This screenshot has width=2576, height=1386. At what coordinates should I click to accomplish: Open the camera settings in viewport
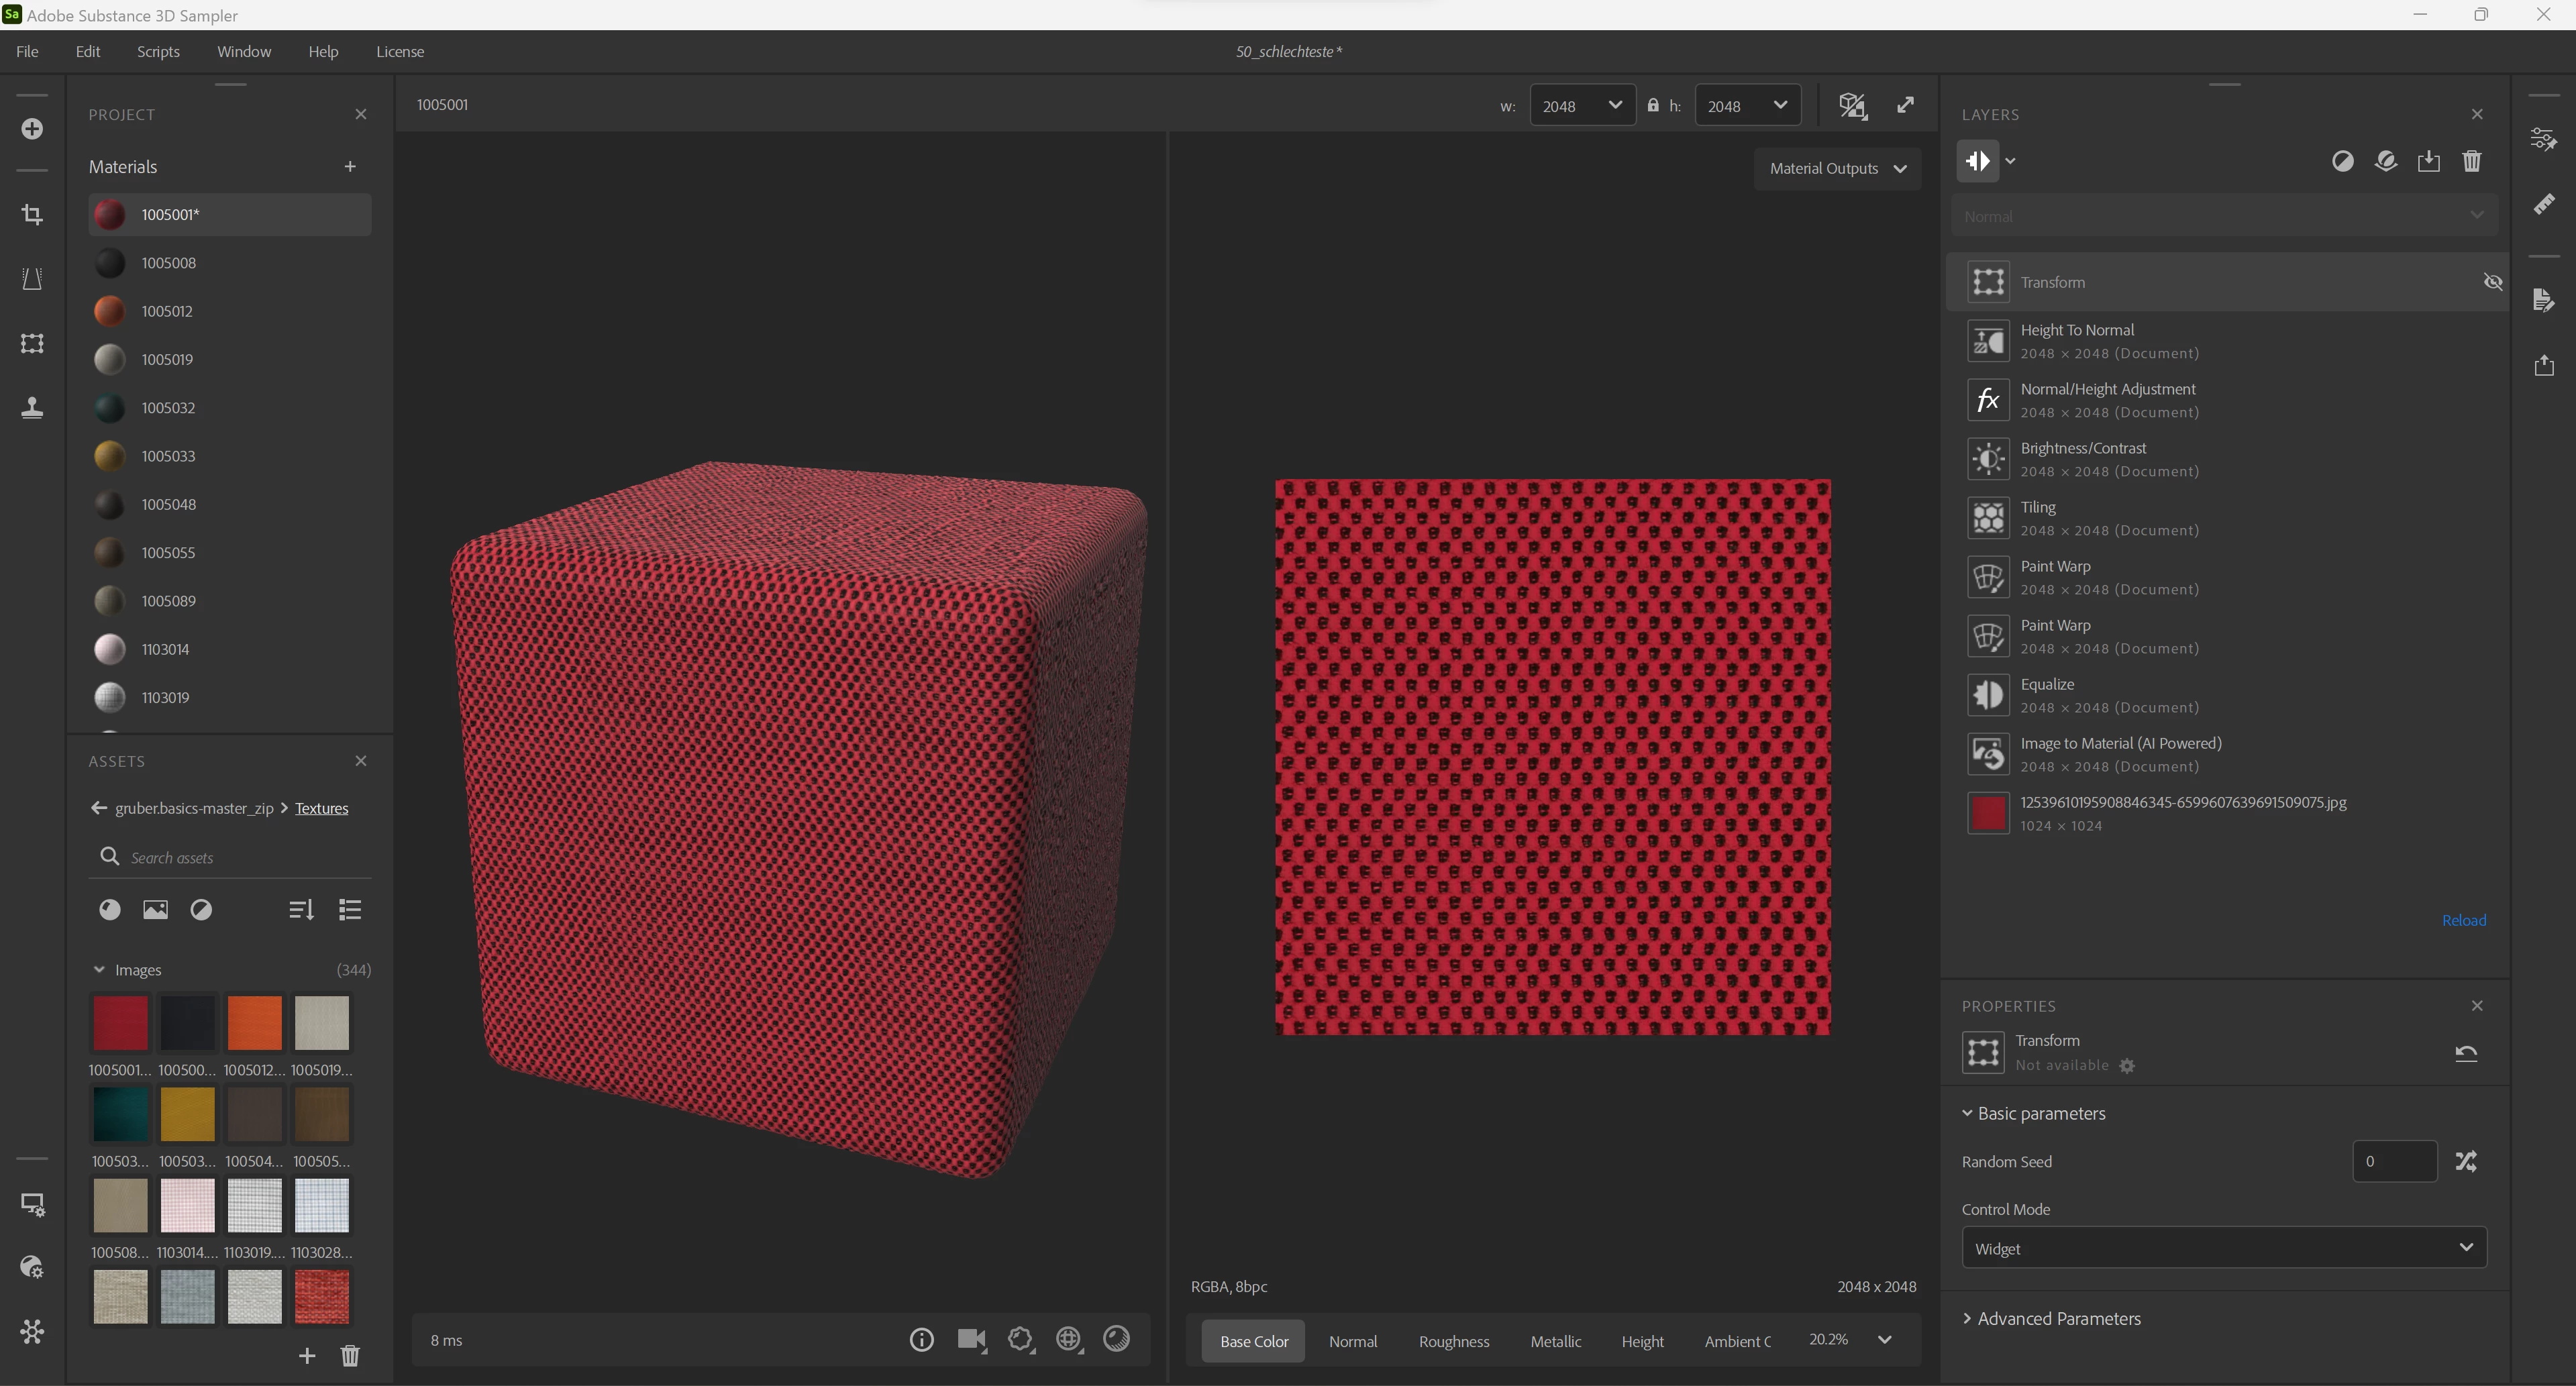tap(971, 1339)
